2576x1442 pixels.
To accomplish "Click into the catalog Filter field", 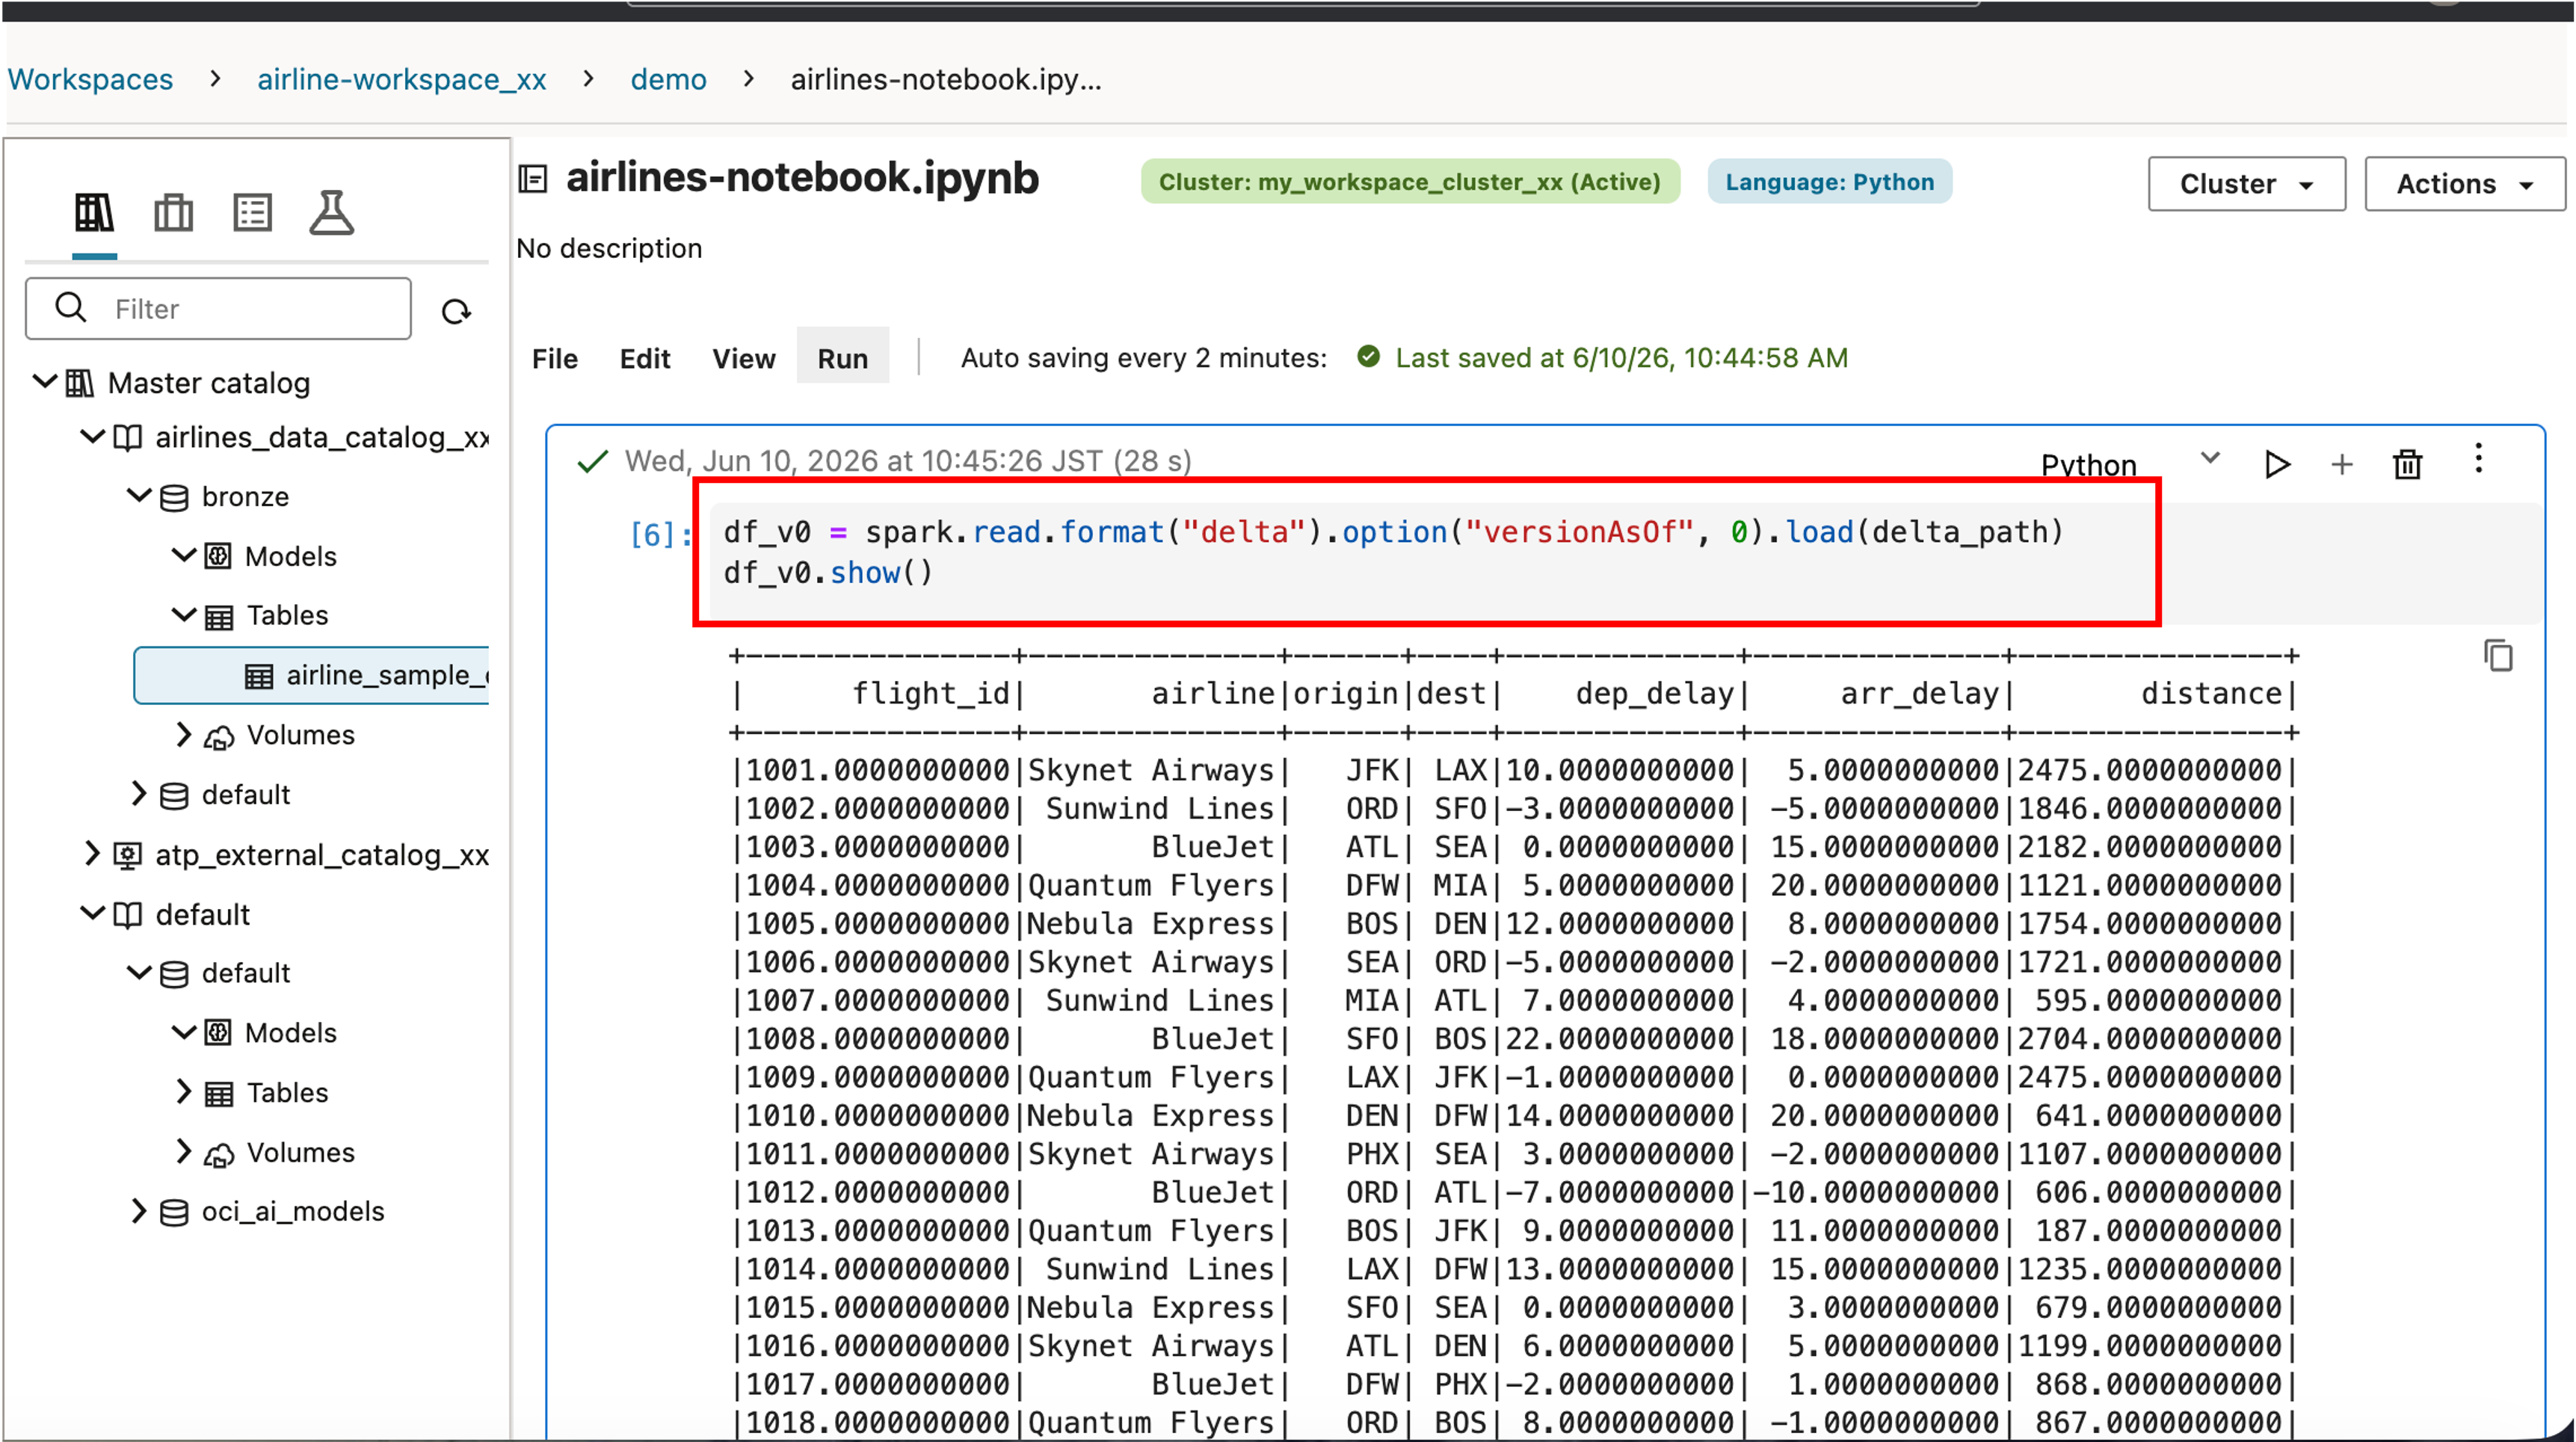I will tap(218, 308).
